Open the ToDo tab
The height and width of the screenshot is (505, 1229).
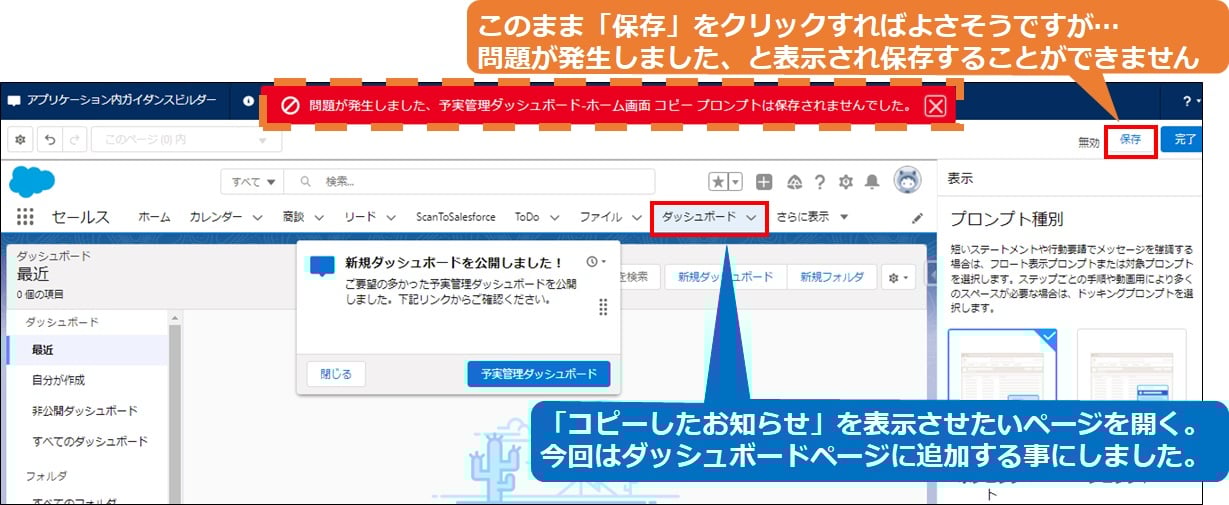[x=527, y=217]
